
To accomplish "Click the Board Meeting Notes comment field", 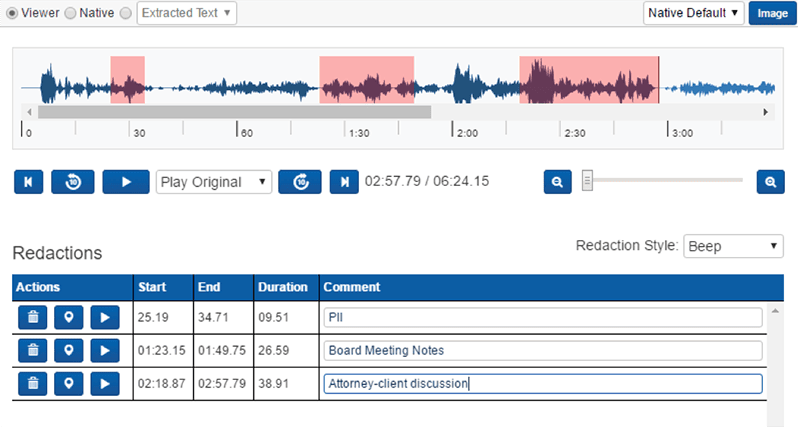I will coord(543,351).
